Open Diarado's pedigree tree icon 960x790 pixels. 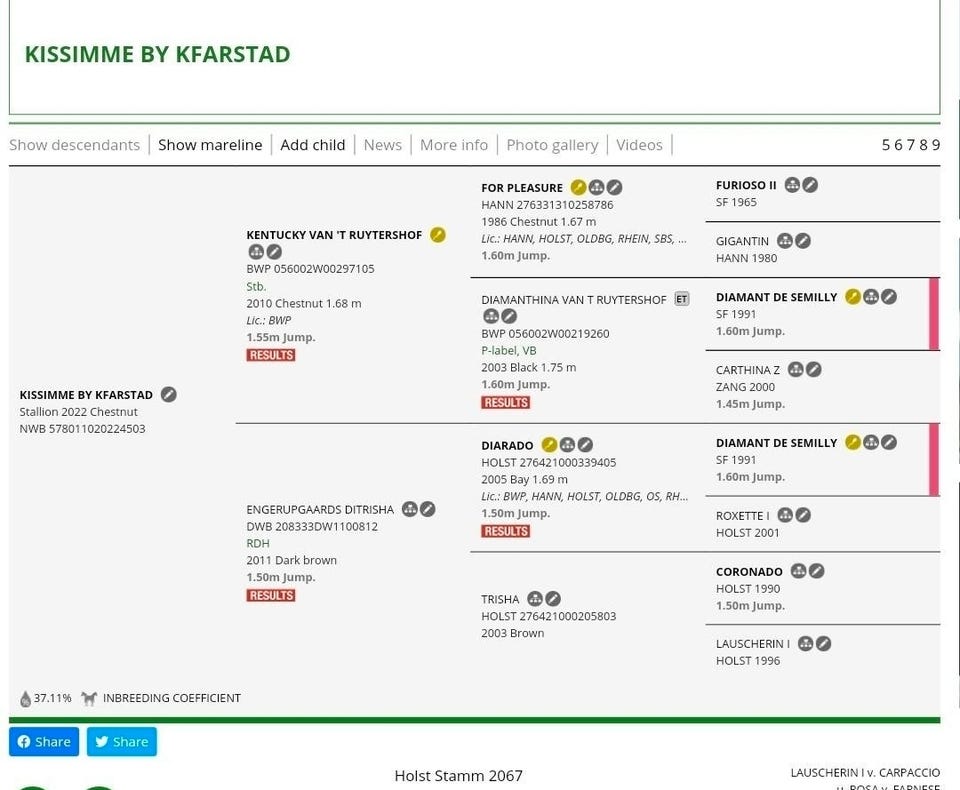(568, 445)
